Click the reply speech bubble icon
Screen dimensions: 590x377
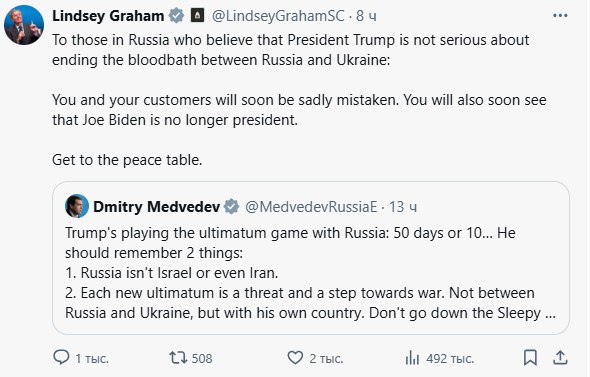(61, 357)
